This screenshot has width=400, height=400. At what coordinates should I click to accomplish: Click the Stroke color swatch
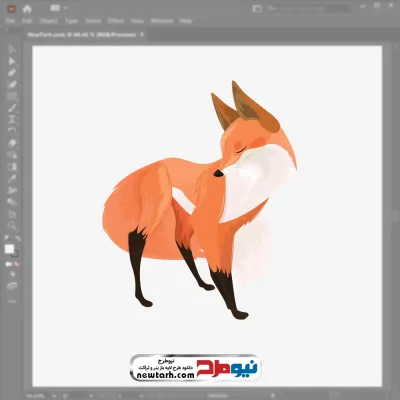click(15, 254)
